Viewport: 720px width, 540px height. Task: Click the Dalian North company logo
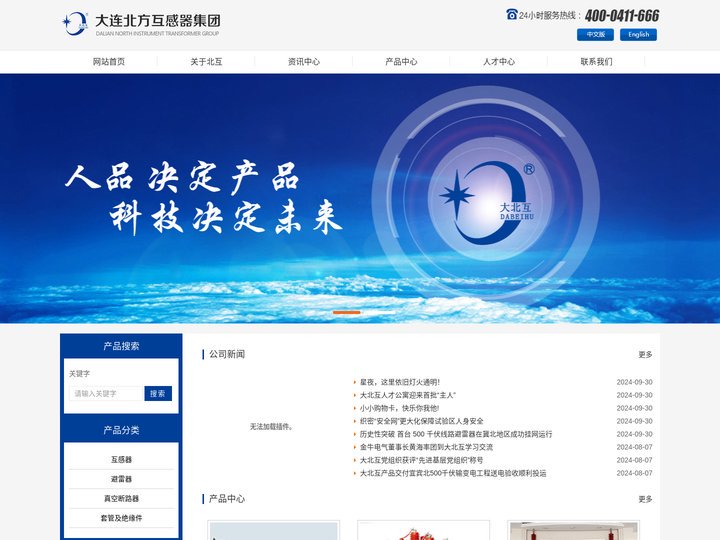[141, 24]
